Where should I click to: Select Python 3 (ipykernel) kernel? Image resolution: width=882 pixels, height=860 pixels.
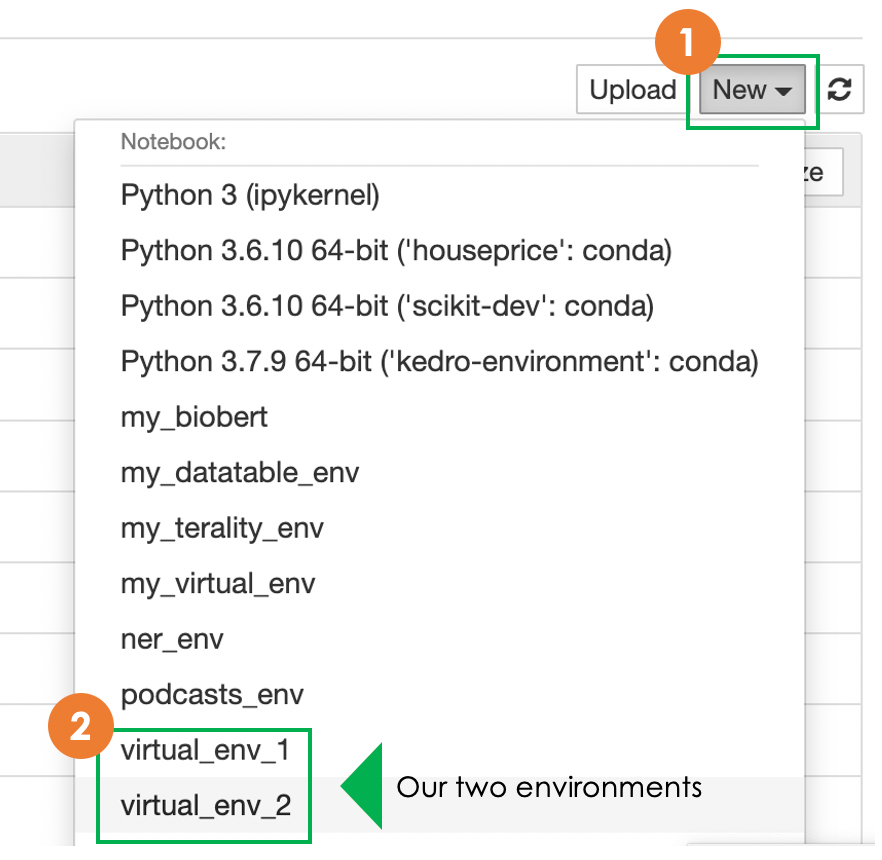tap(249, 195)
